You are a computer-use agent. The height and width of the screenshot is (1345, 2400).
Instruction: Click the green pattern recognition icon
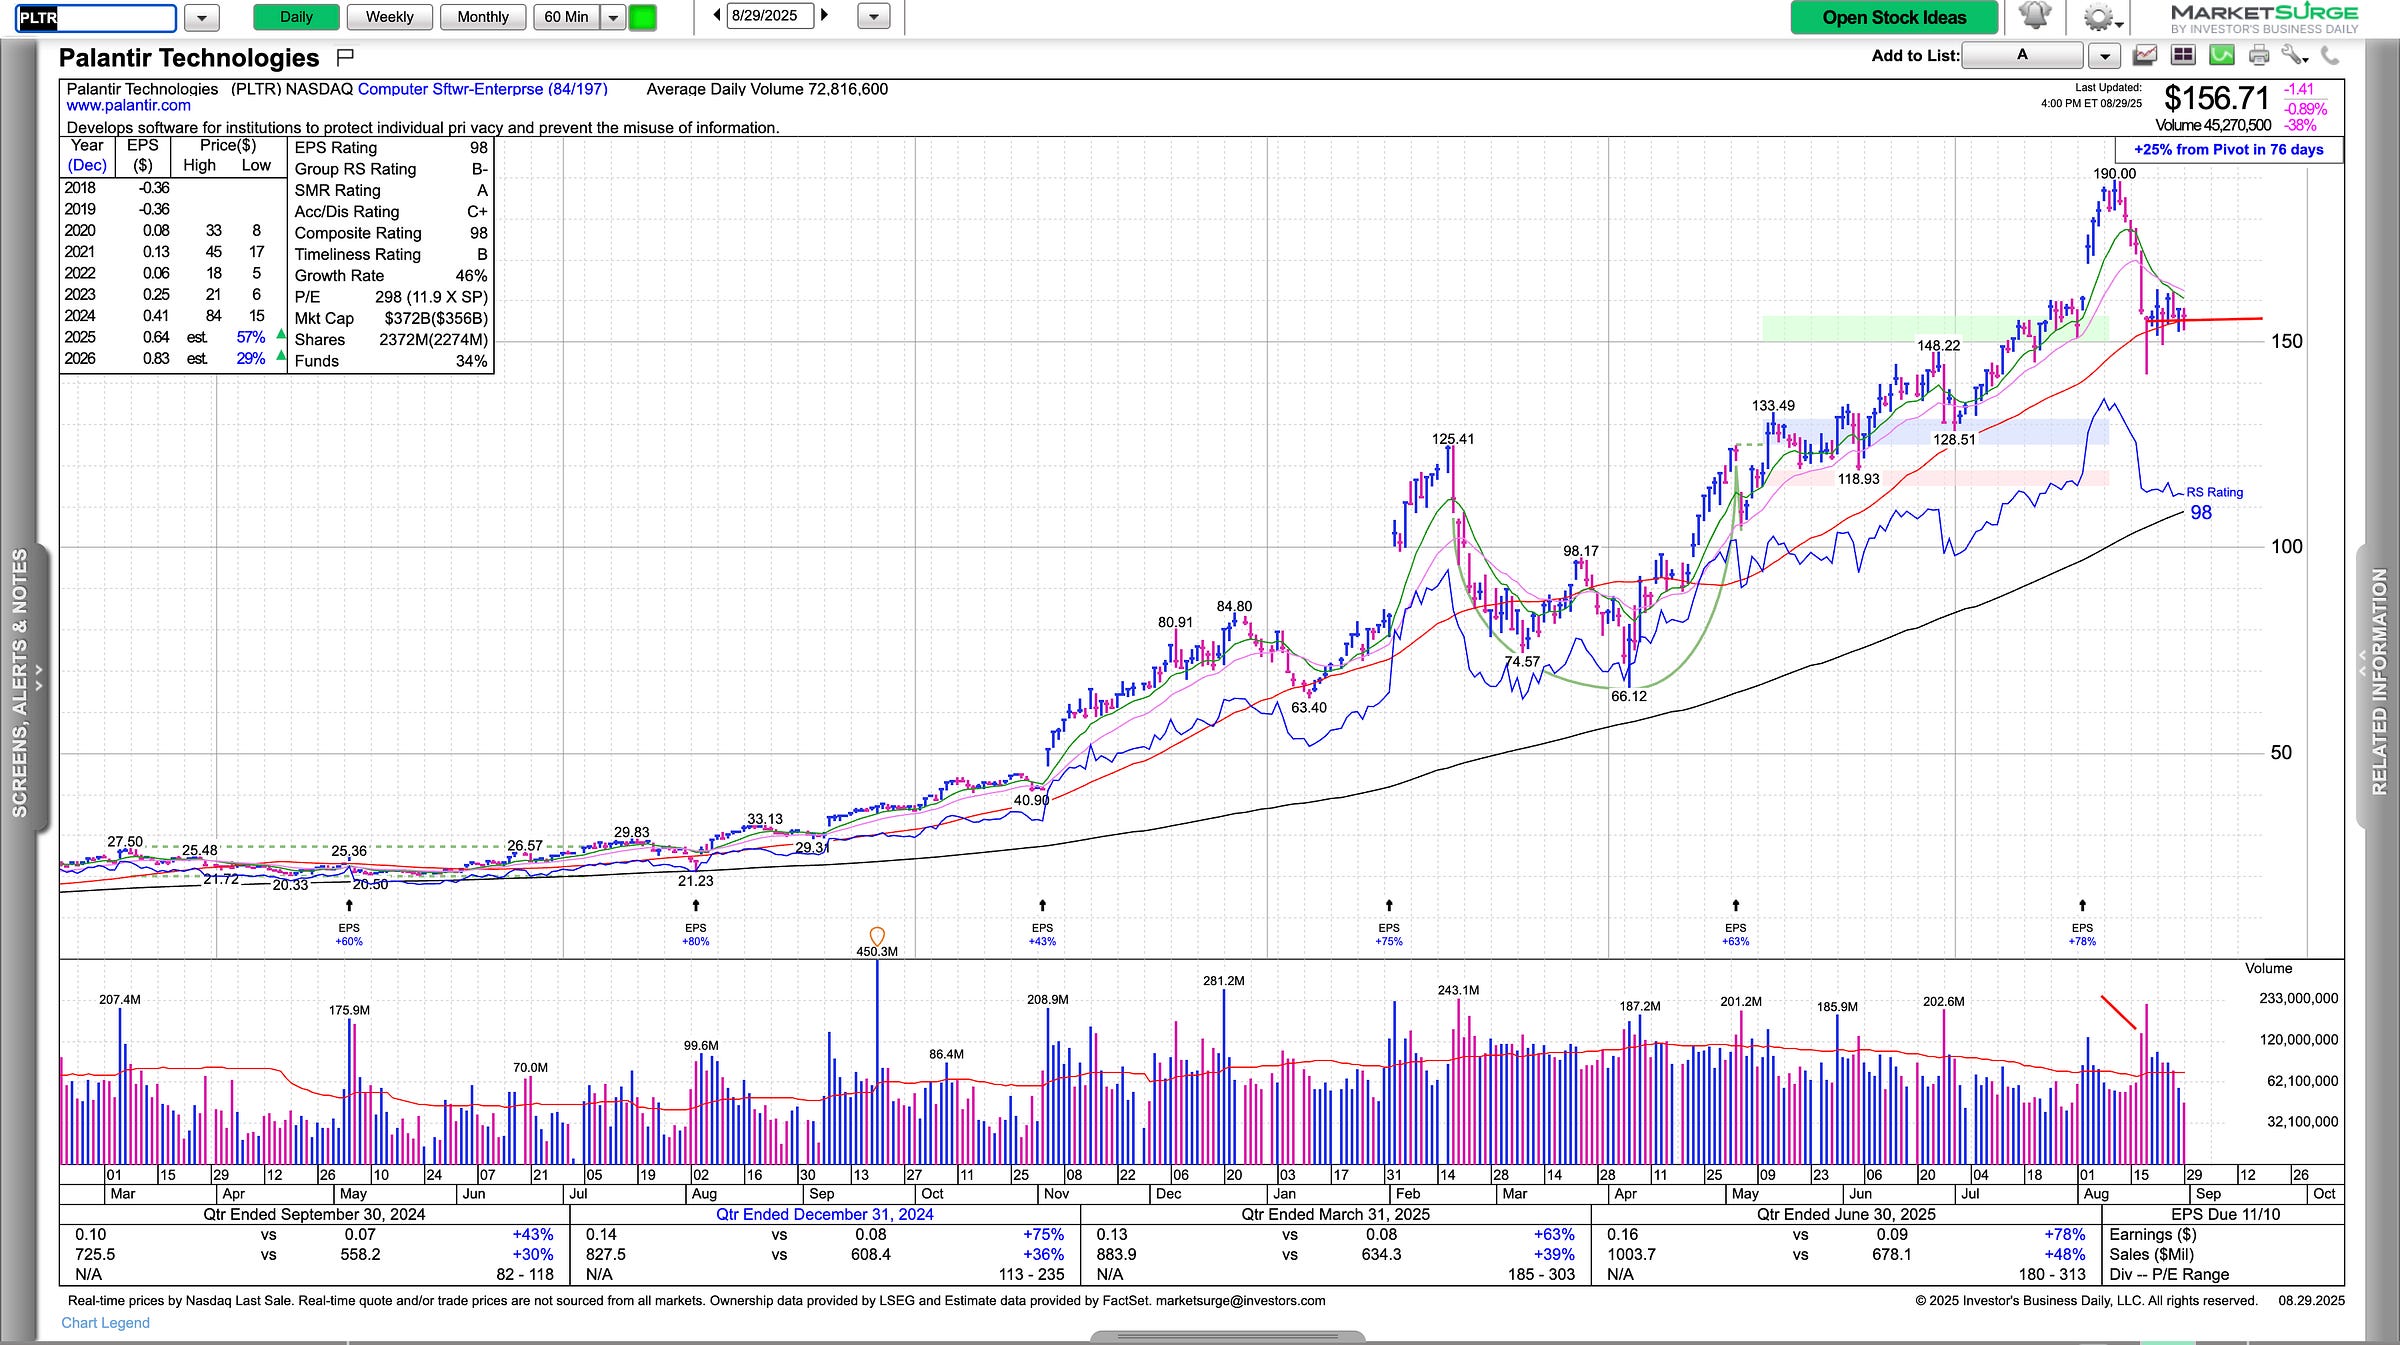2221,56
